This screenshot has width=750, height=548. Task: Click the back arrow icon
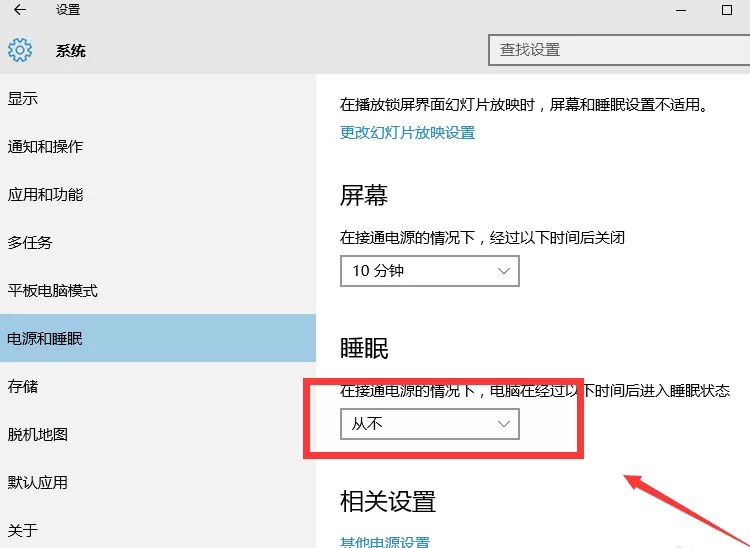tap(20, 10)
